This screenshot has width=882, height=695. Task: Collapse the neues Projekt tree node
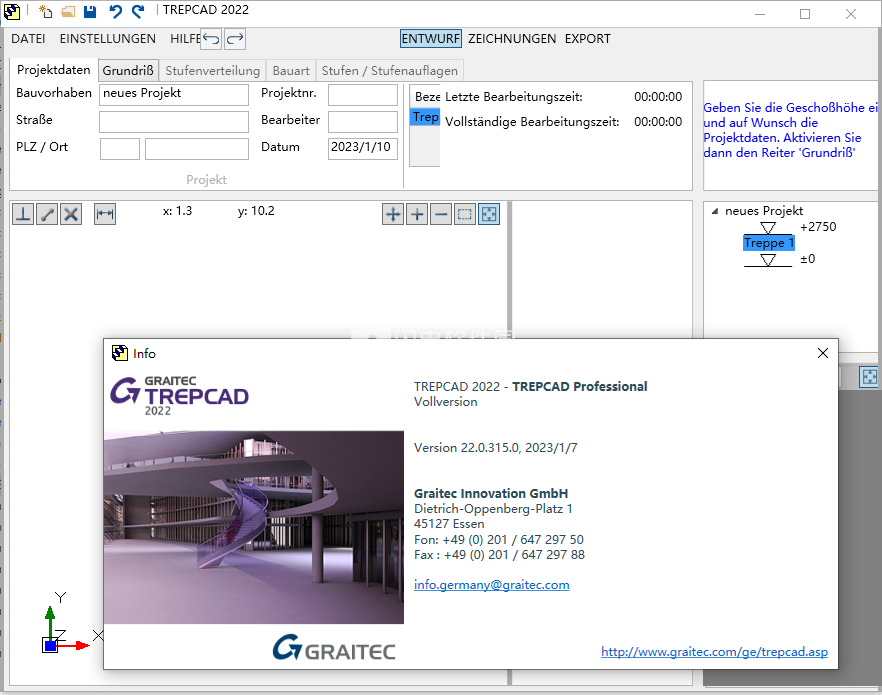(715, 211)
